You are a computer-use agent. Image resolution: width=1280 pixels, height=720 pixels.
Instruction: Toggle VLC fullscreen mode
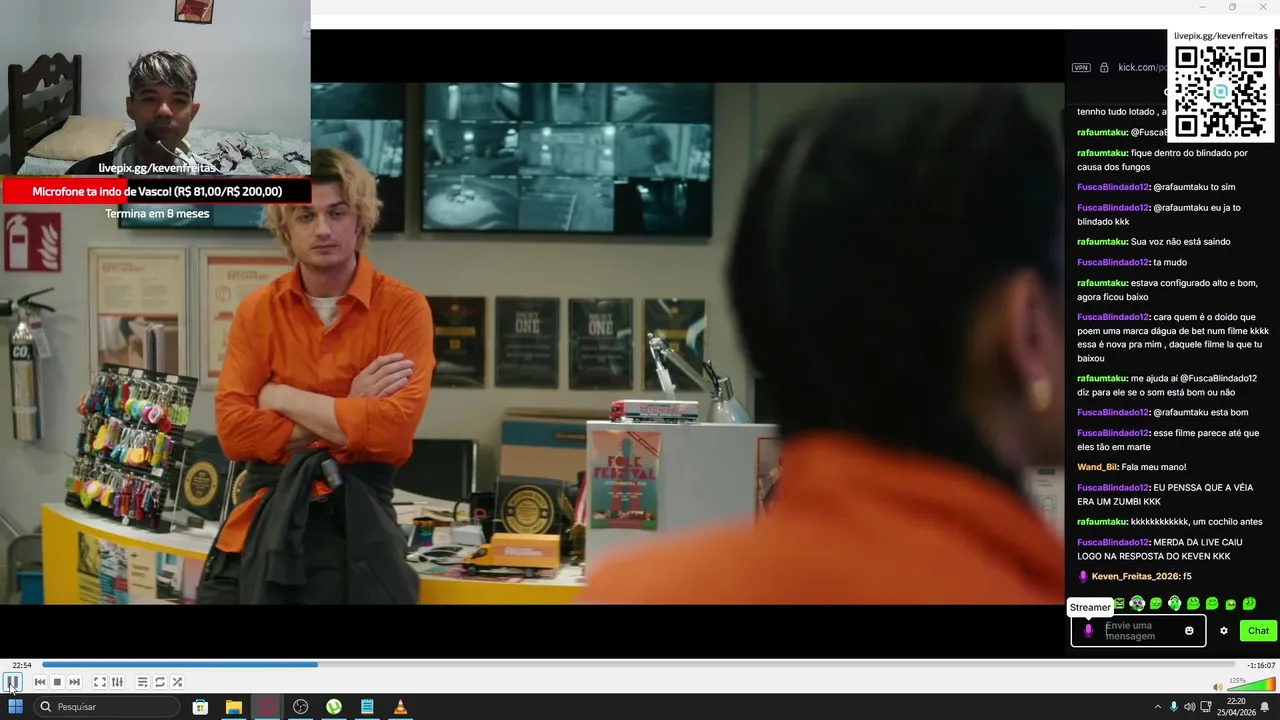[x=100, y=682]
